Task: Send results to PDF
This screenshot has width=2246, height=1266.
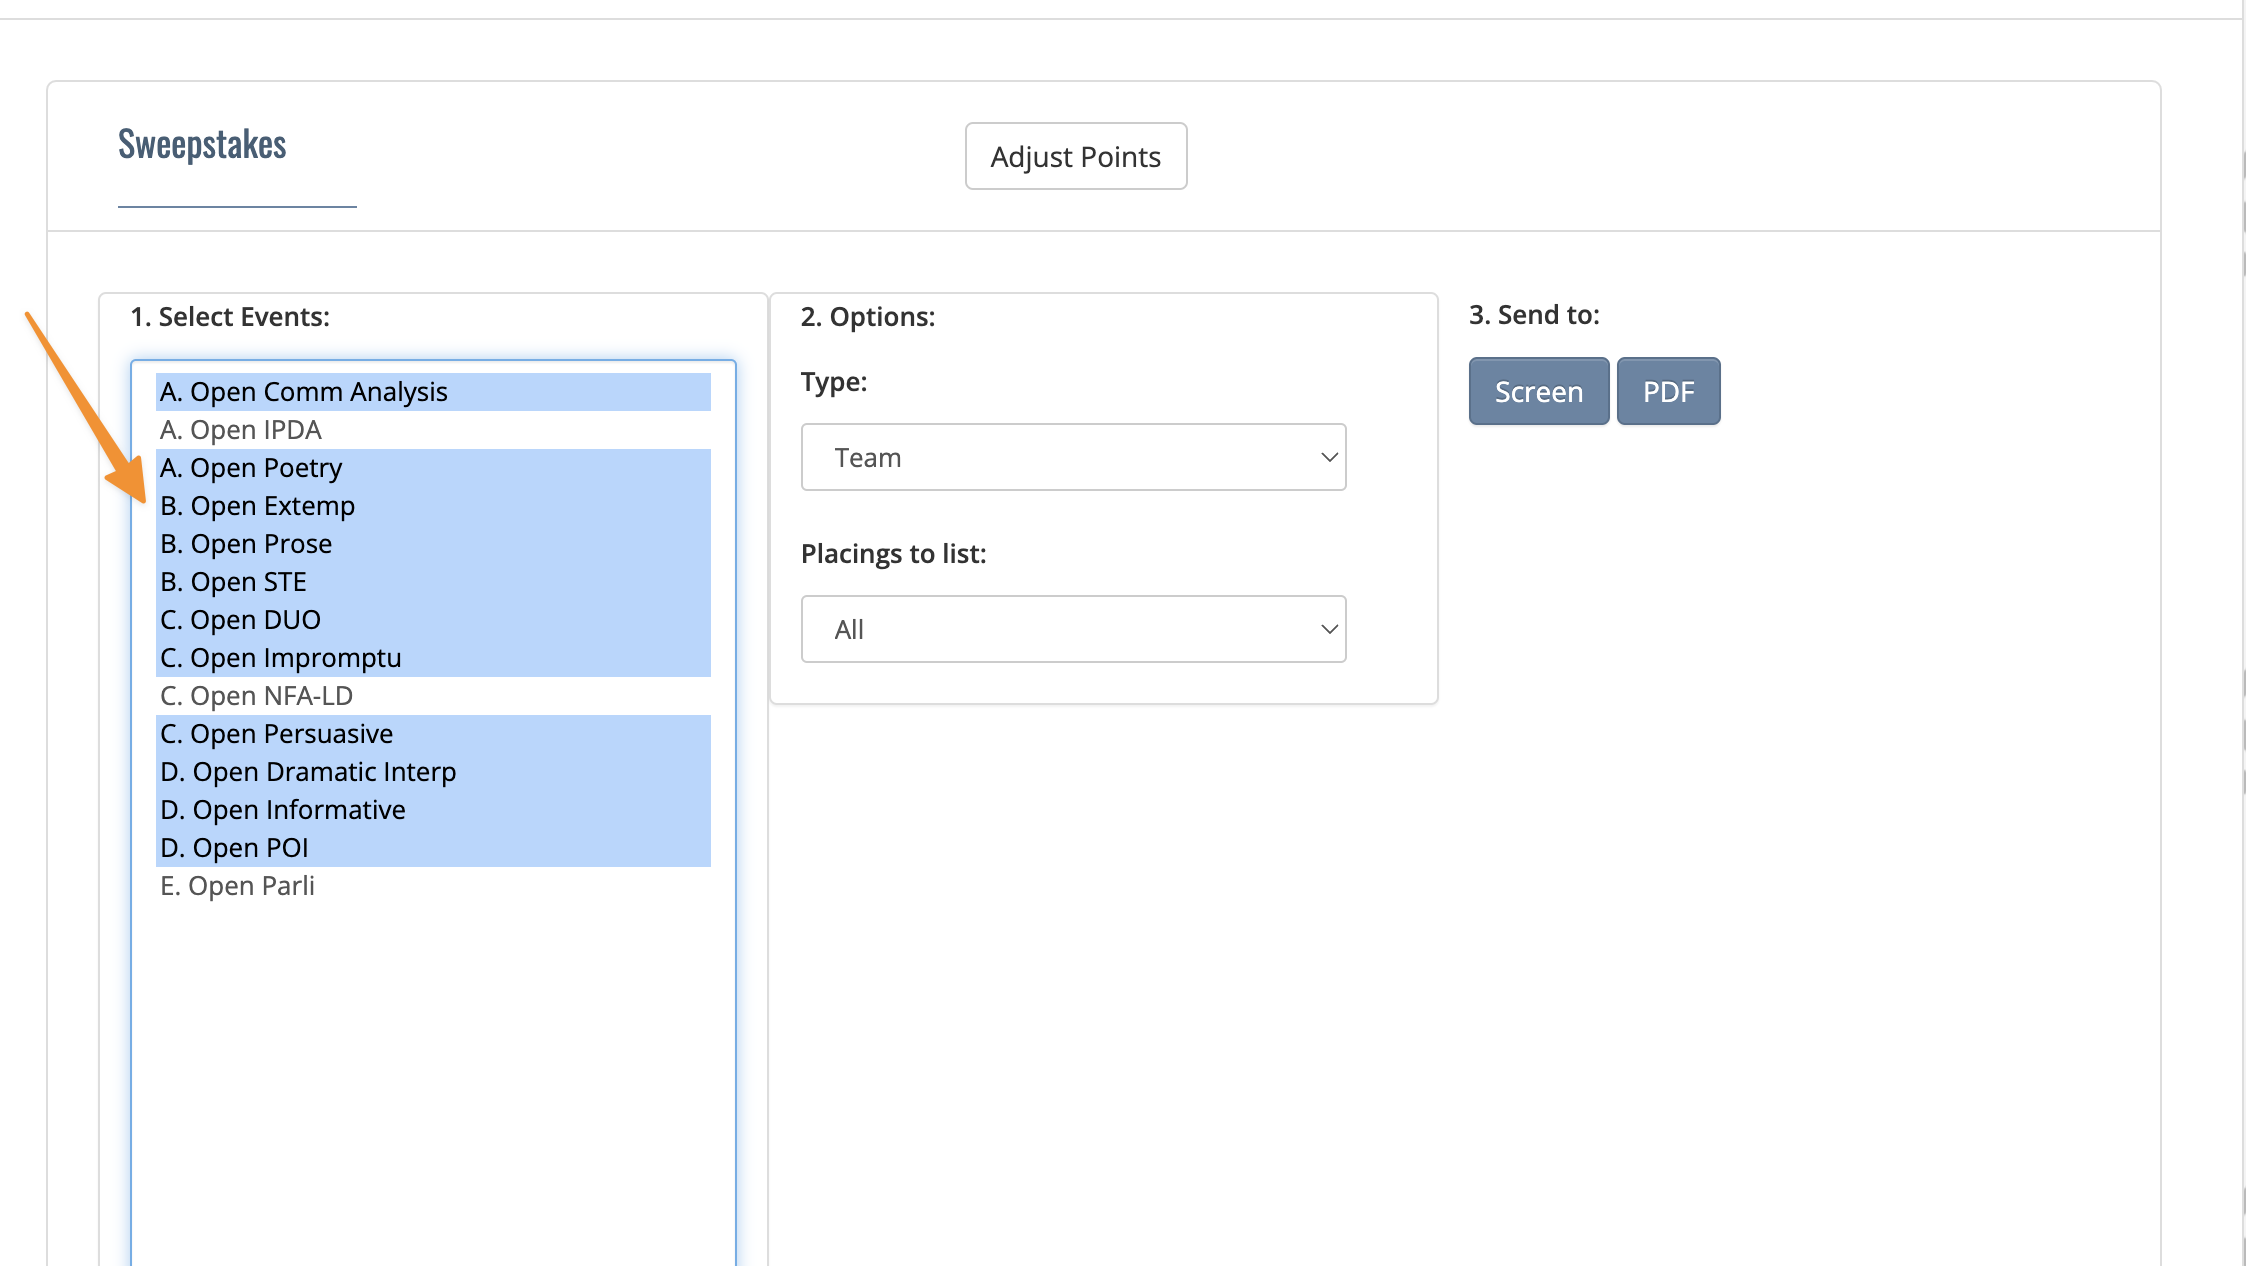Action: (x=1668, y=391)
